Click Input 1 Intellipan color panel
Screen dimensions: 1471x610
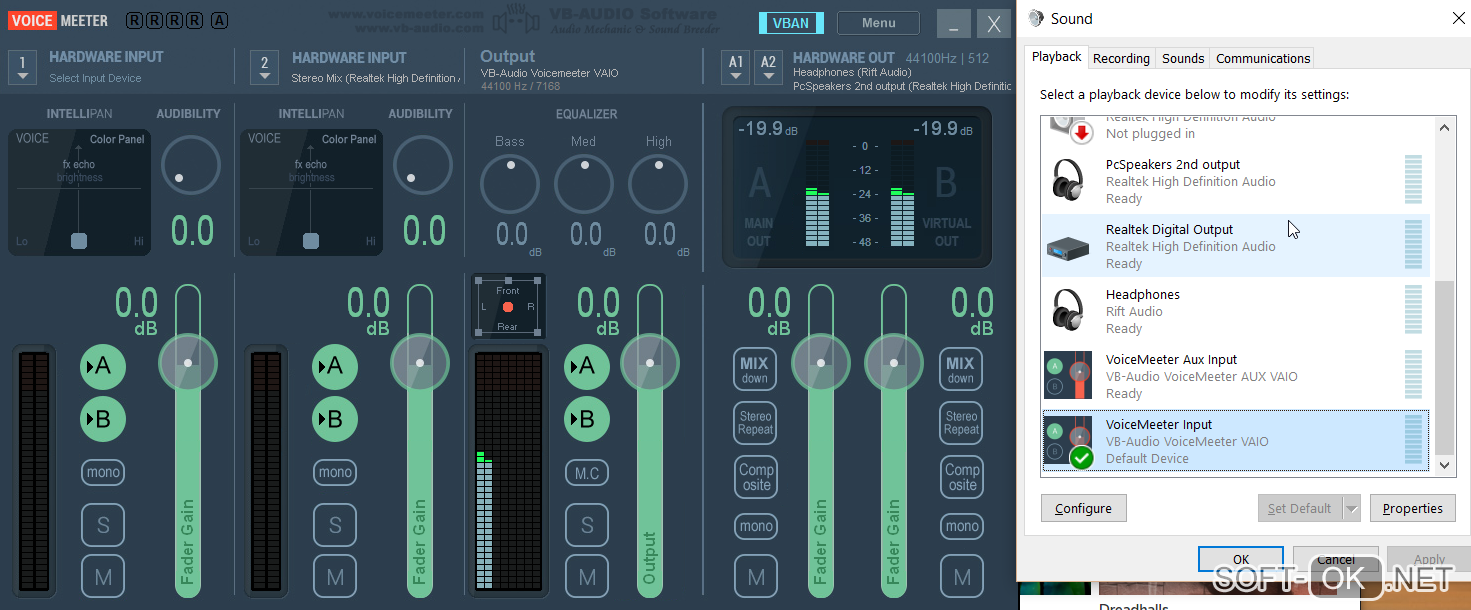[x=80, y=192]
